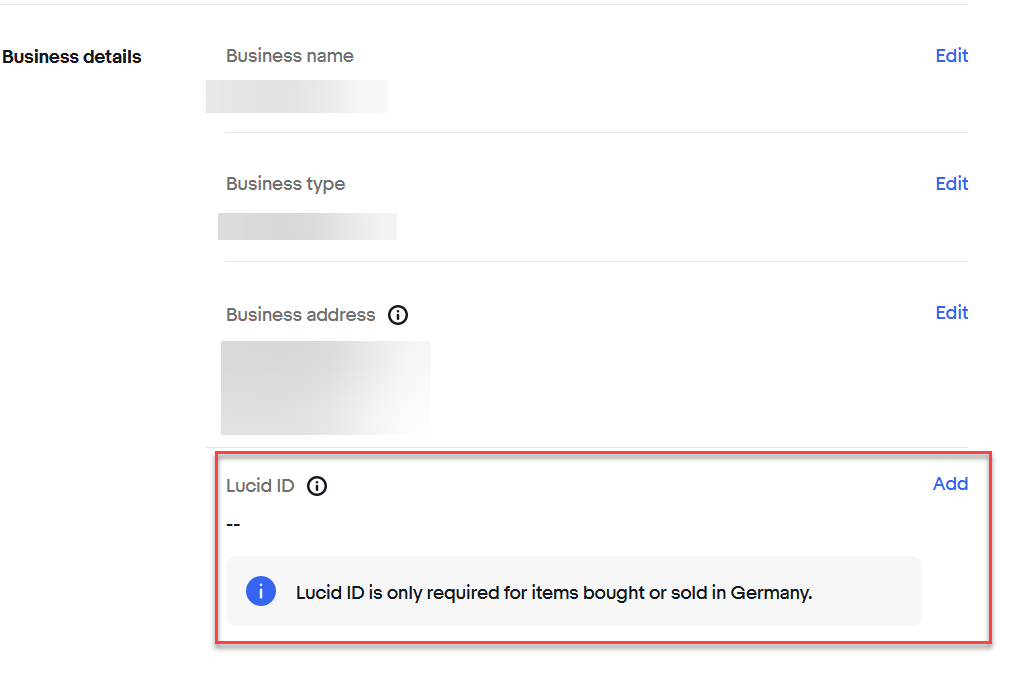Click the Business type label
The width and height of the screenshot is (1018, 674).
[285, 184]
